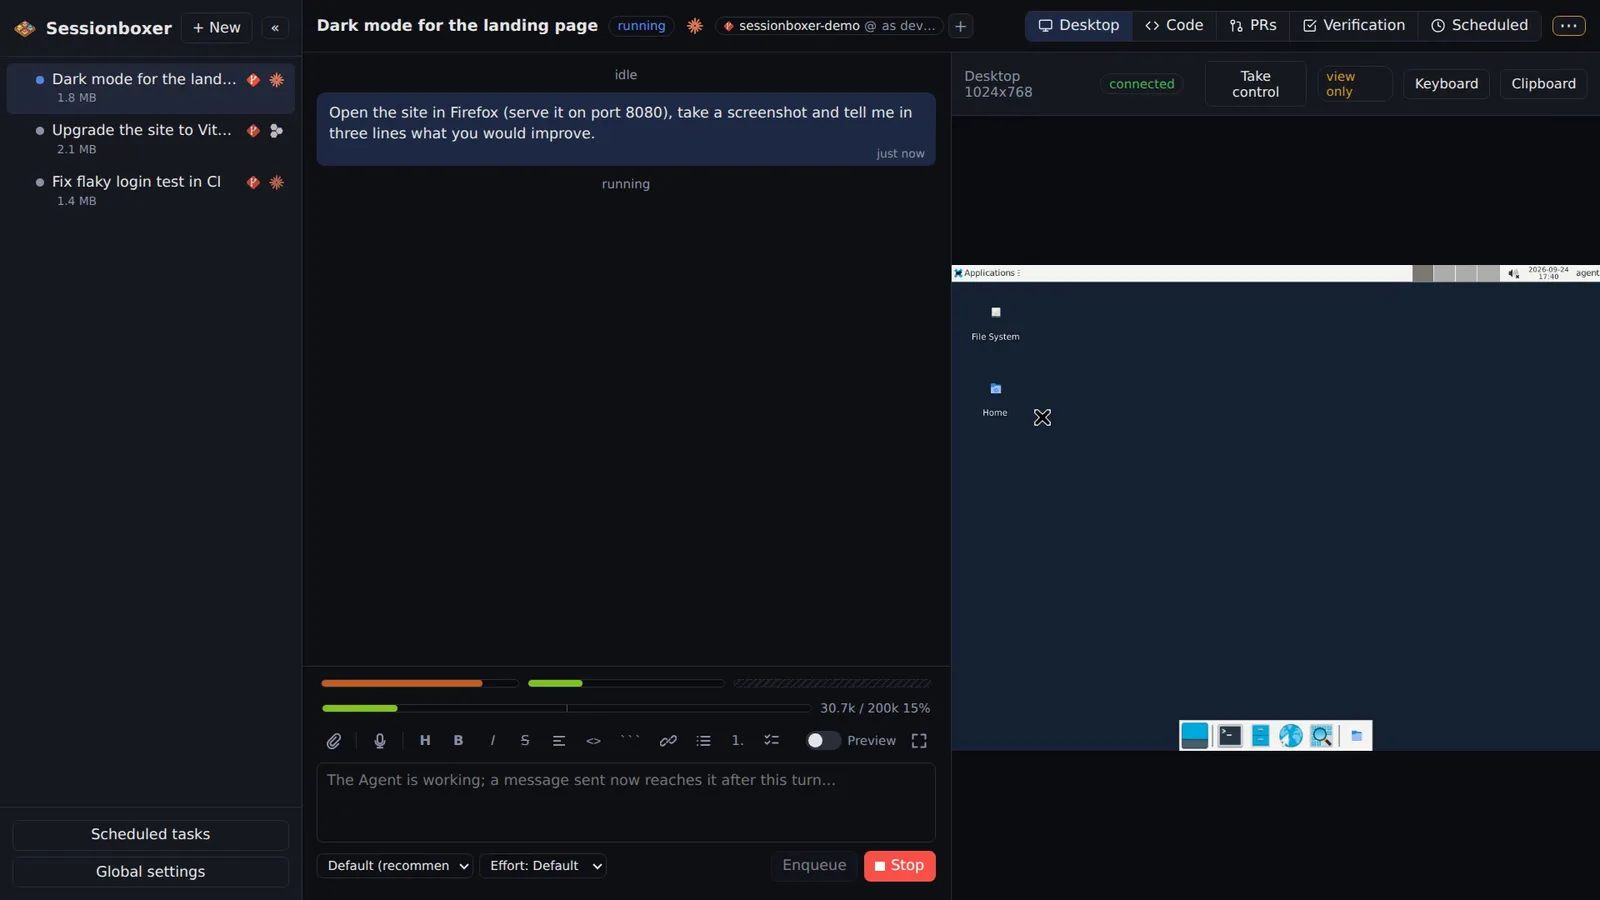1600x900 pixels.
Task: Click the Claude starburst icon on Dark mode row
Action: coord(277,80)
